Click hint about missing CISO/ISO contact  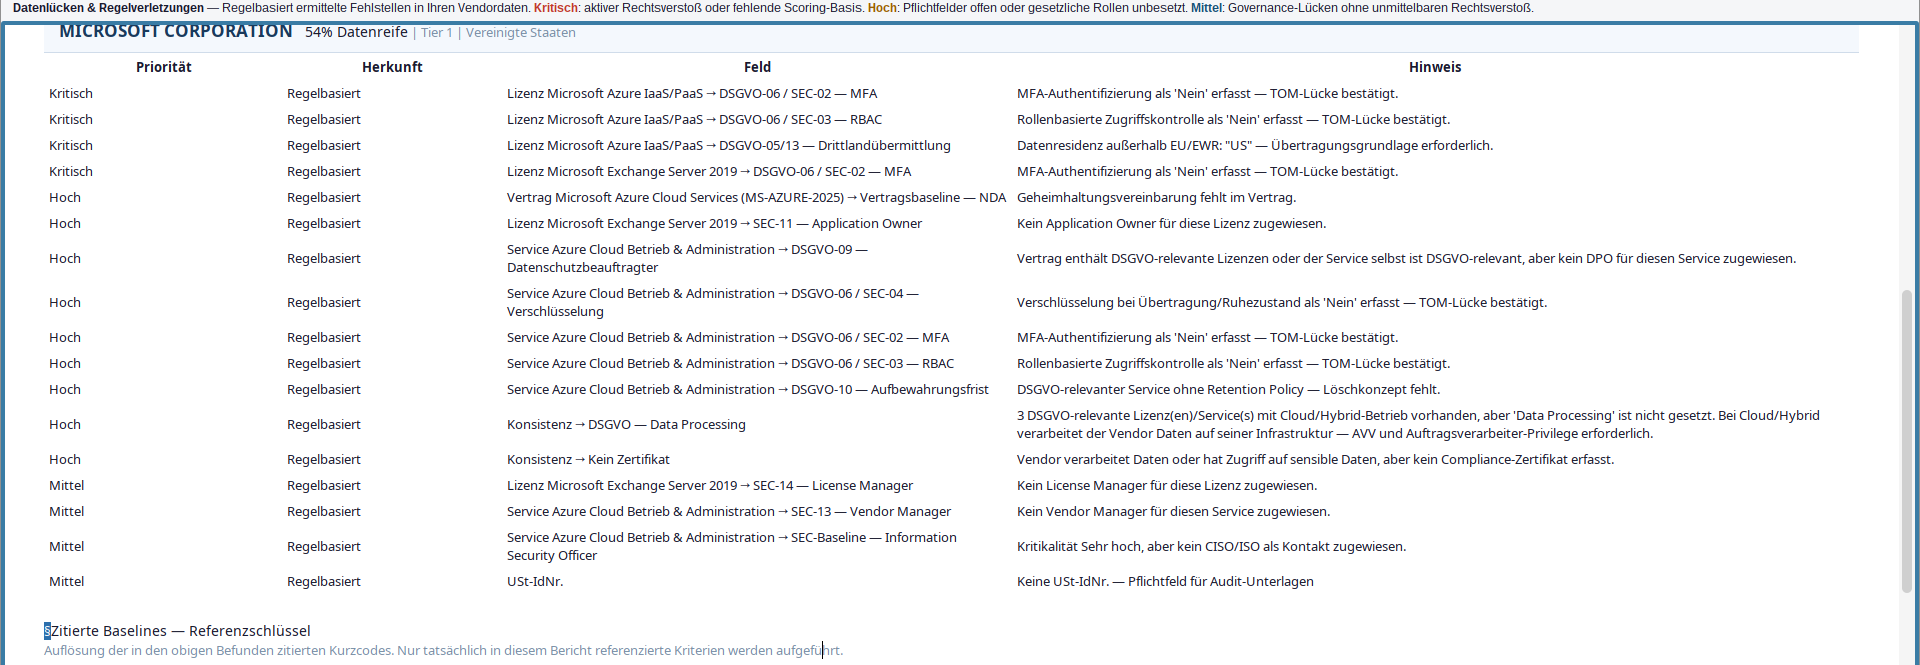pos(1211,546)
